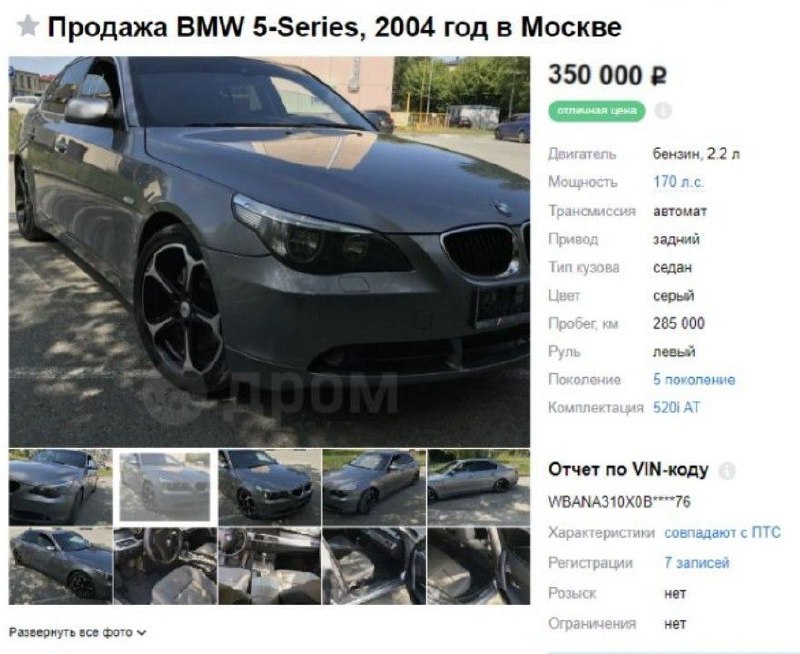Click the chevron next to 'Развернуть все фото'

(141, 633)
